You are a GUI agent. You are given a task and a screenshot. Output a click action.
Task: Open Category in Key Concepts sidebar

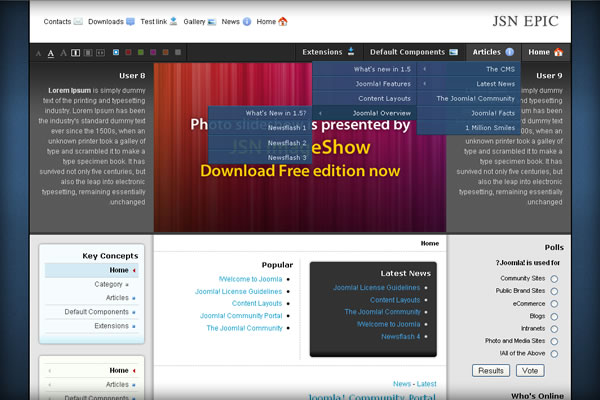click(108, 284)
